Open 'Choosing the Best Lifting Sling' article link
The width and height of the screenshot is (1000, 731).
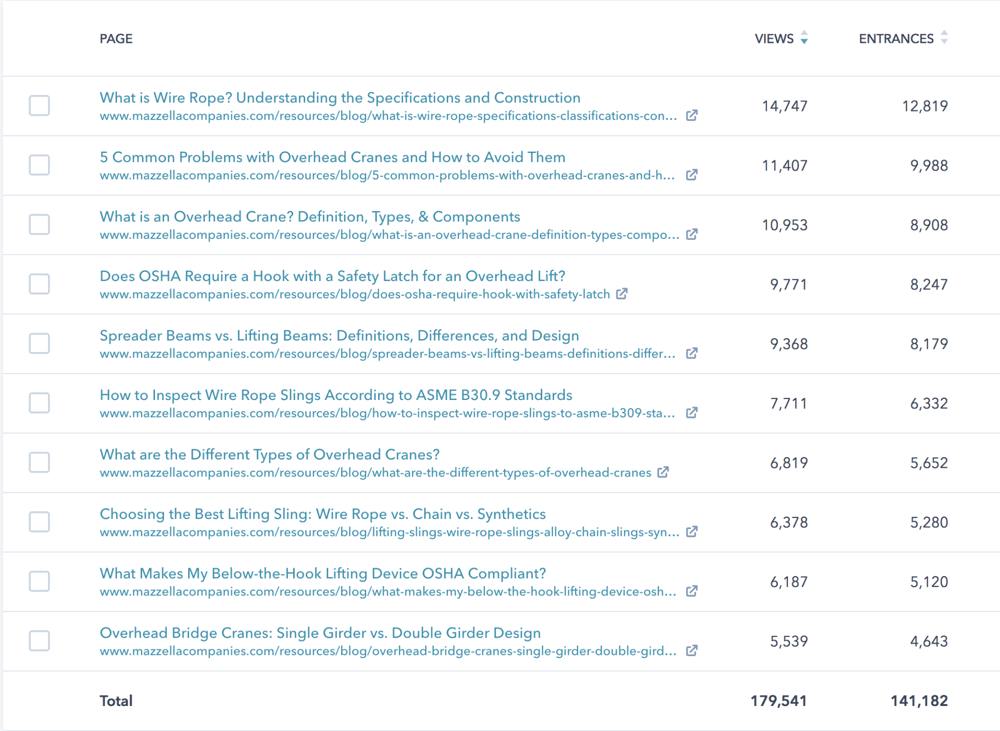tap(322, 514)
